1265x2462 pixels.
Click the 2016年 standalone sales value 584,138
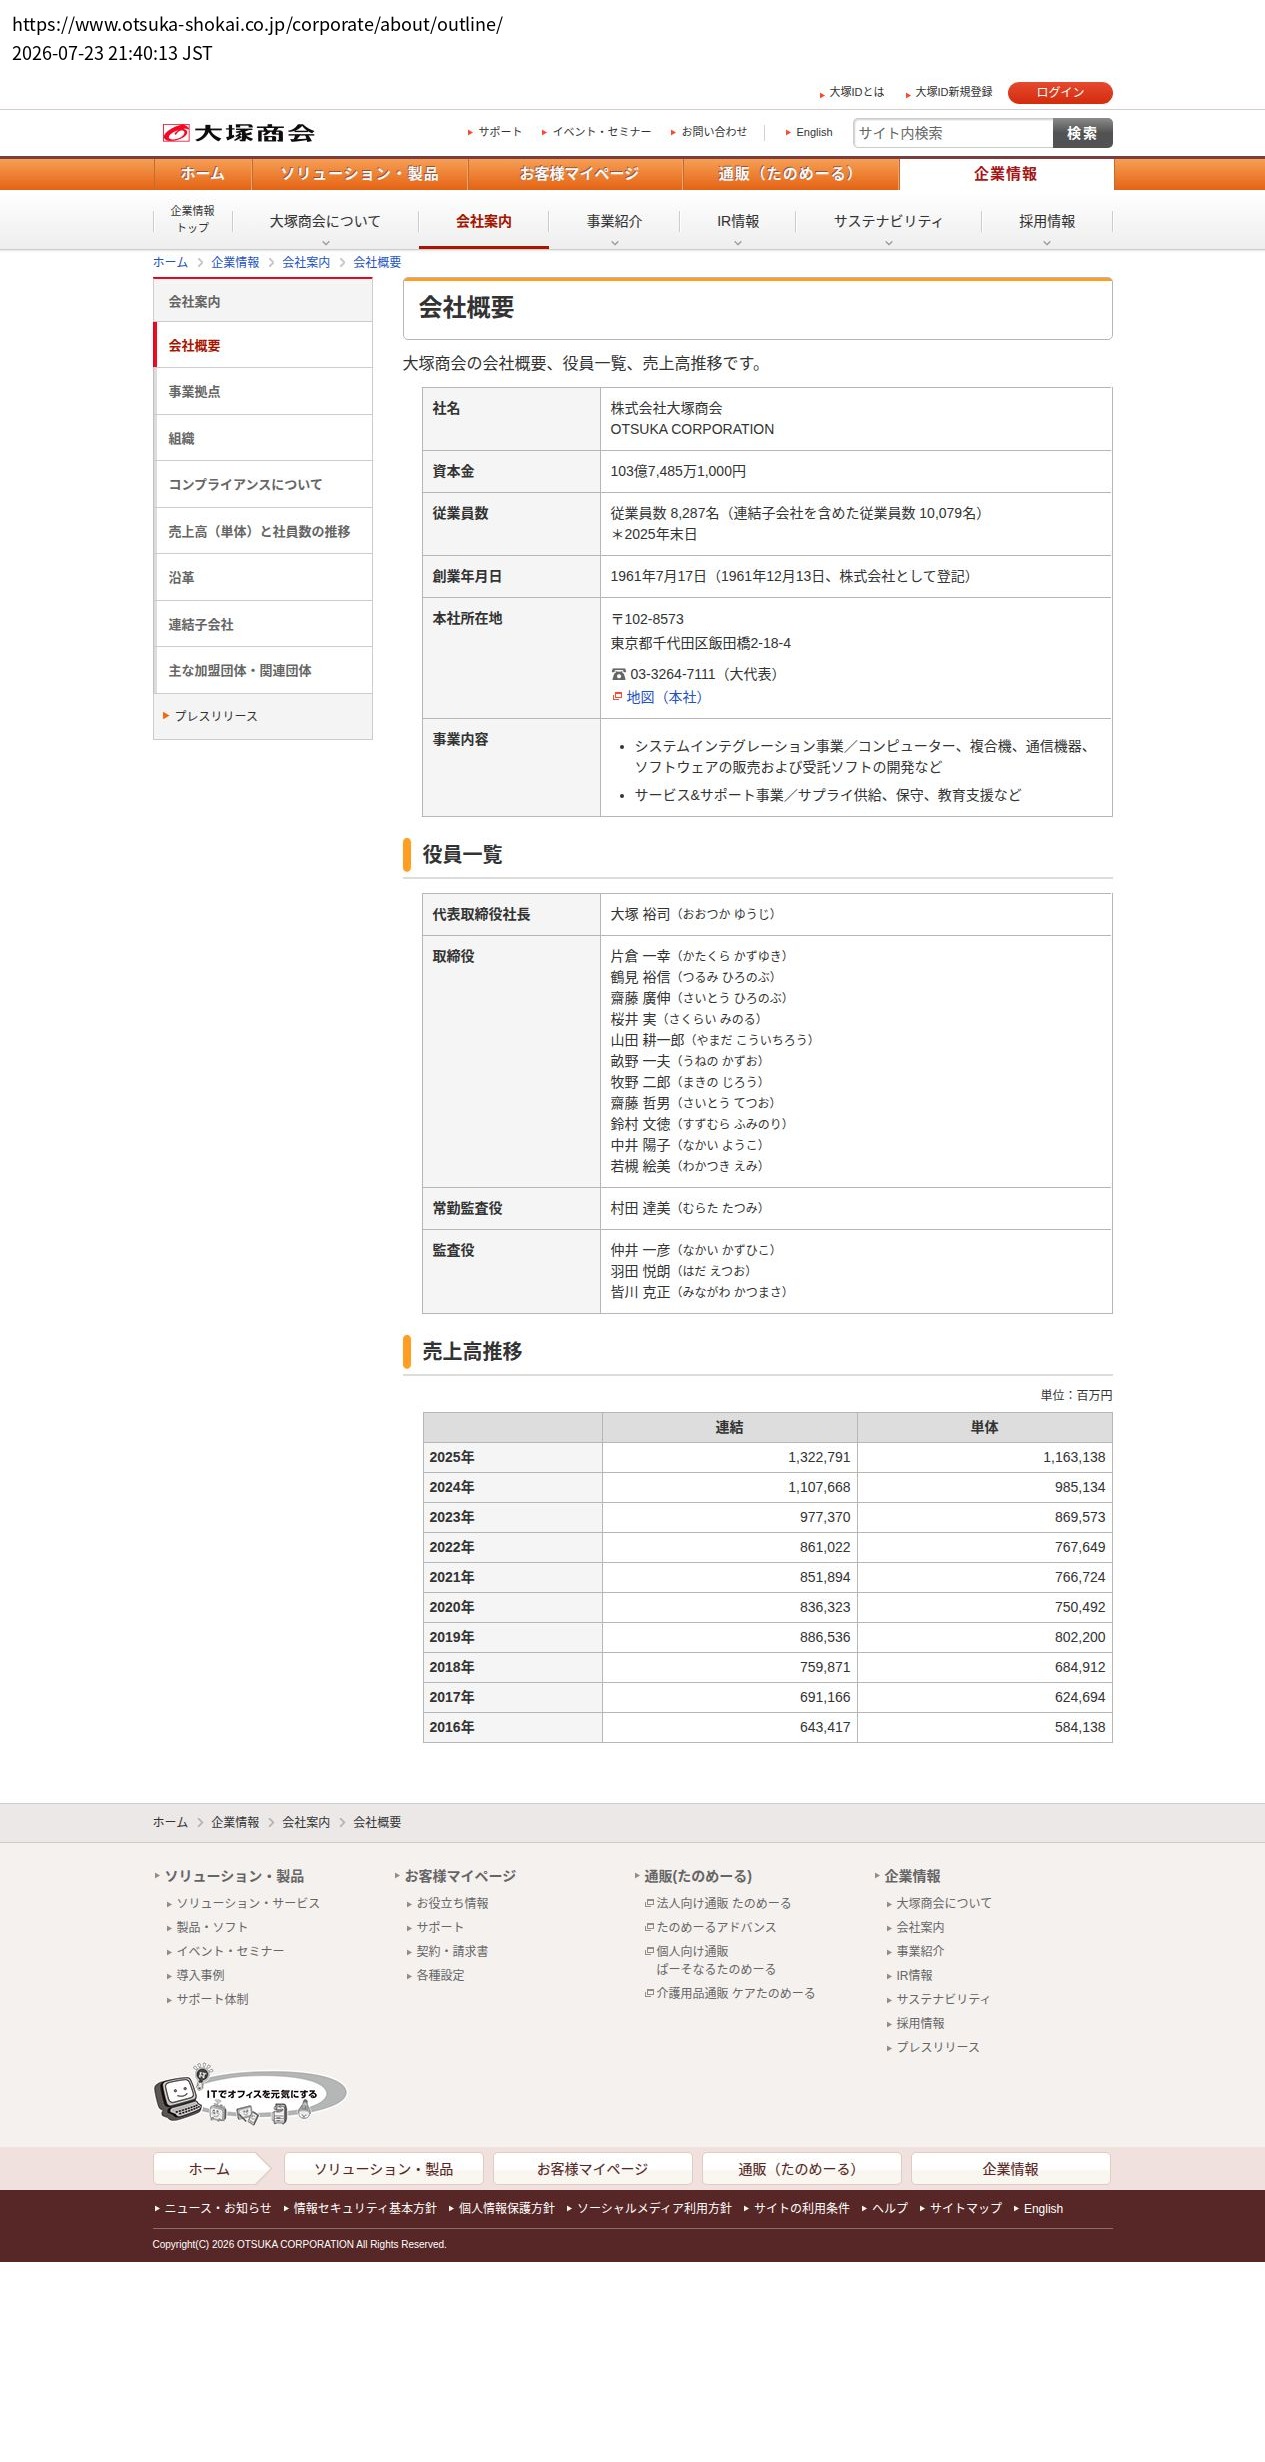click(x=1080, y=1727)
